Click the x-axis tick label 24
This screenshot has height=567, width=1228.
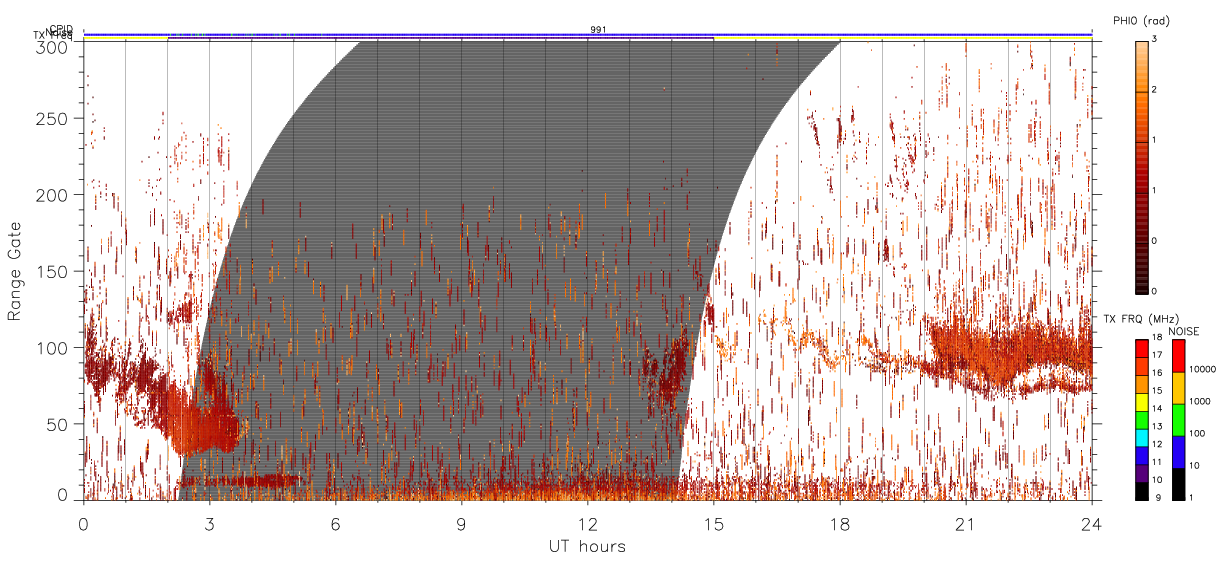1092,523
